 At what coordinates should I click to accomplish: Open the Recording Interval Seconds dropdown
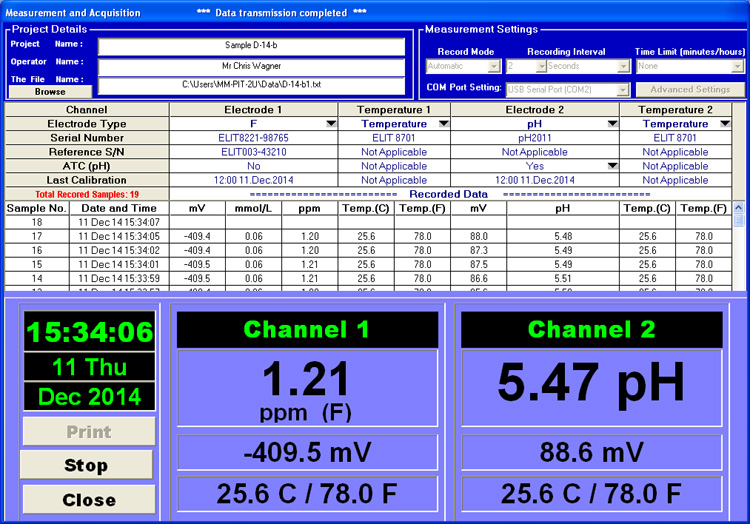[624, 66]
